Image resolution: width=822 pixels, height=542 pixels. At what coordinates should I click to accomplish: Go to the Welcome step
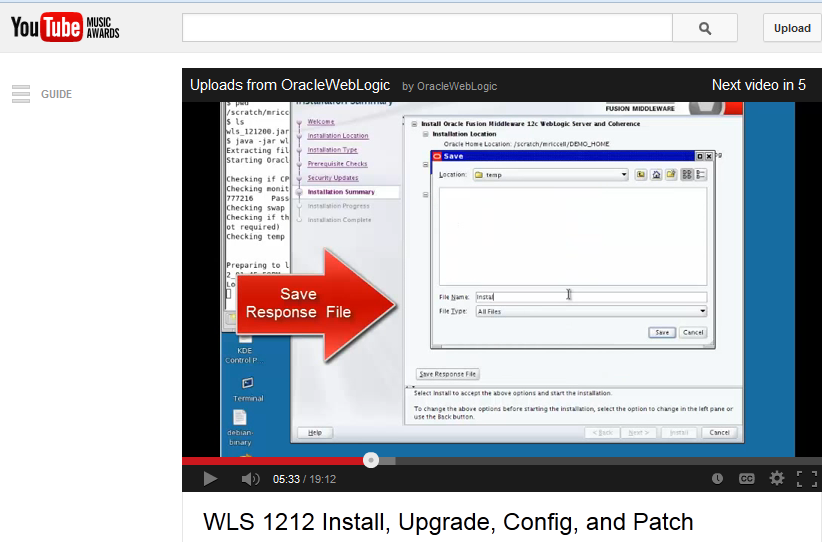click(321, 122)
